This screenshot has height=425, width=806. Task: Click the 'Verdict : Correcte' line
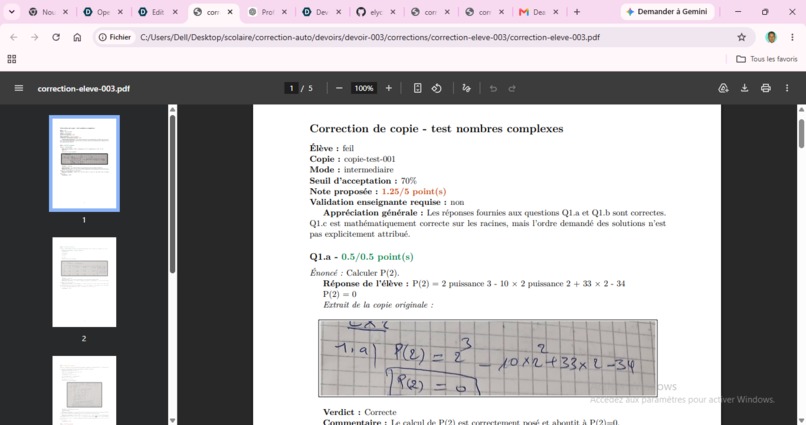360,412
